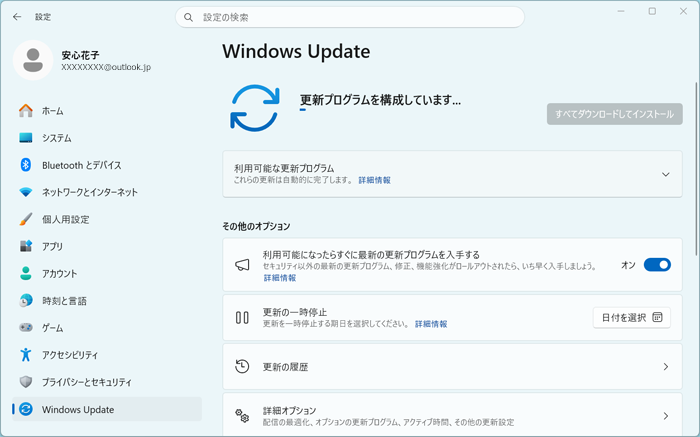Click the megaphone icon for latest updates
The image size is (700, 437).
point(242,265)
